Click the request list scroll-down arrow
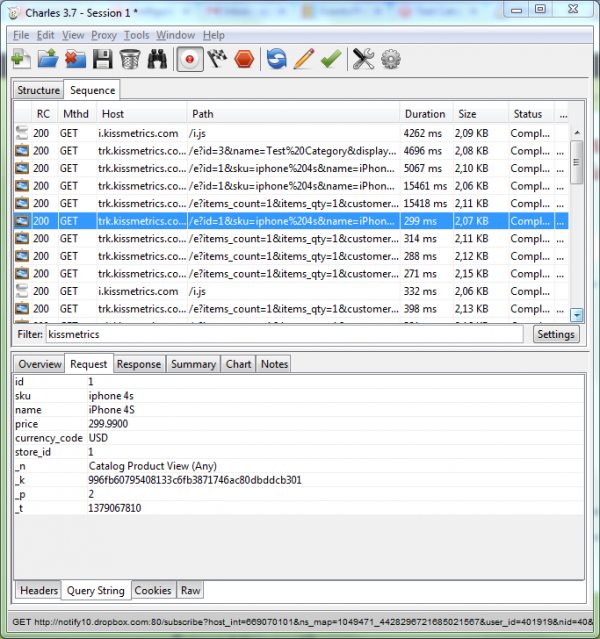Screen dimensions: 600x639 tap(576, 315)
